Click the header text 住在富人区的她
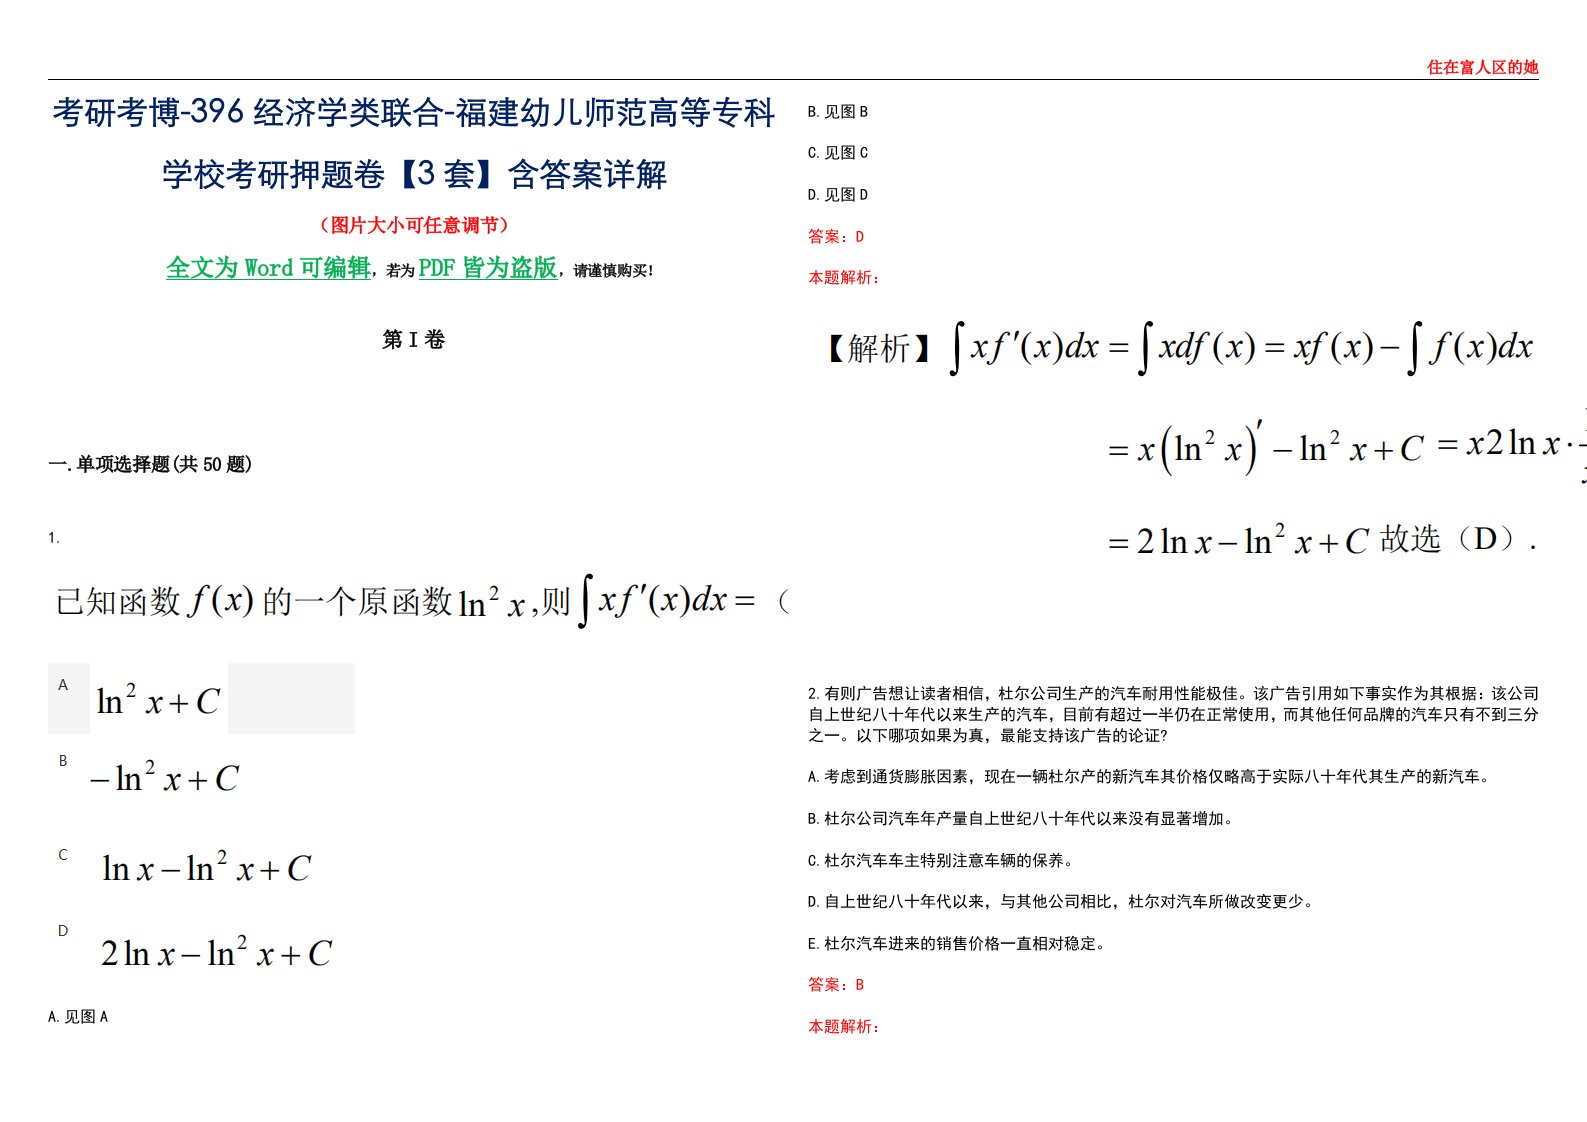The height and width of the screenshot is (1122, 1587). [x=1482, y=67]
